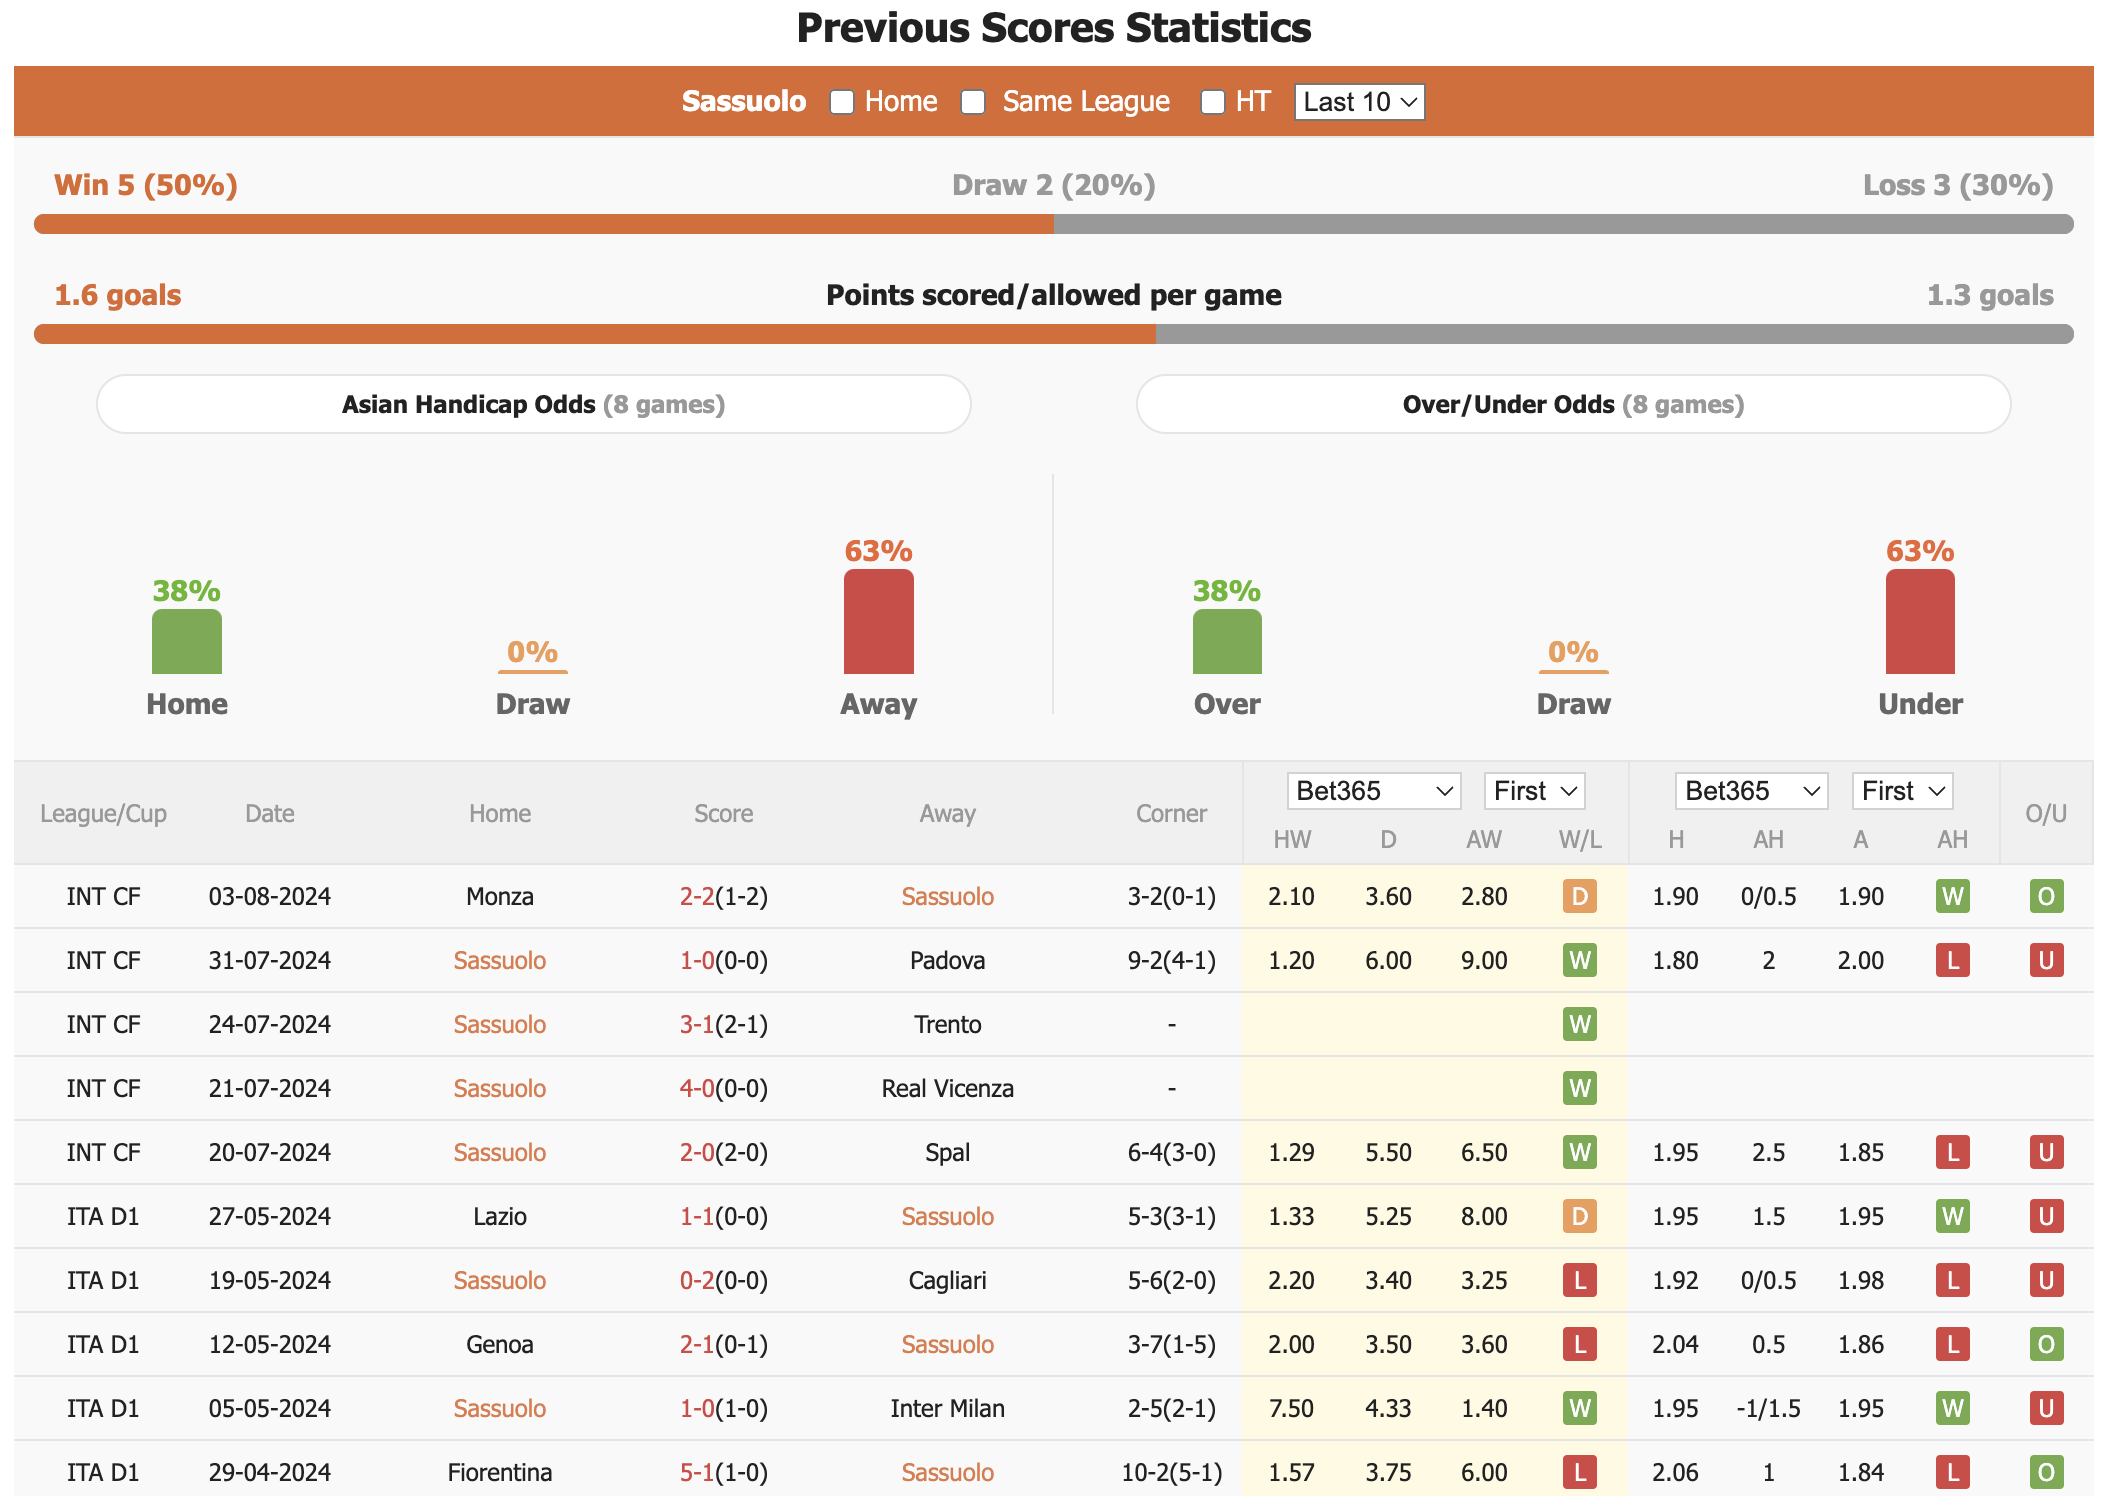The height and width of the screenshot is (1496, 2114).
Task: Open the First dropdown above AH column
Action: tap(1902, 791)
